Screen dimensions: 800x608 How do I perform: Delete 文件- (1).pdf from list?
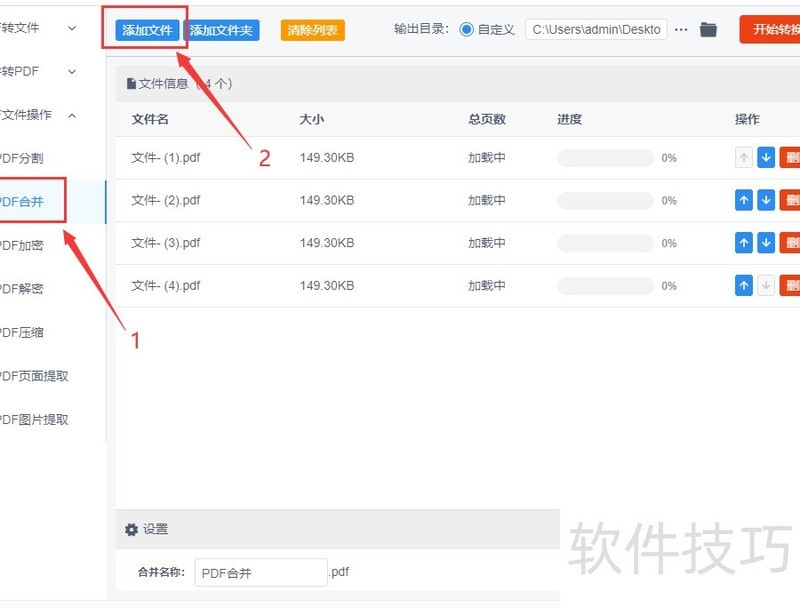(x=790, y=158)
